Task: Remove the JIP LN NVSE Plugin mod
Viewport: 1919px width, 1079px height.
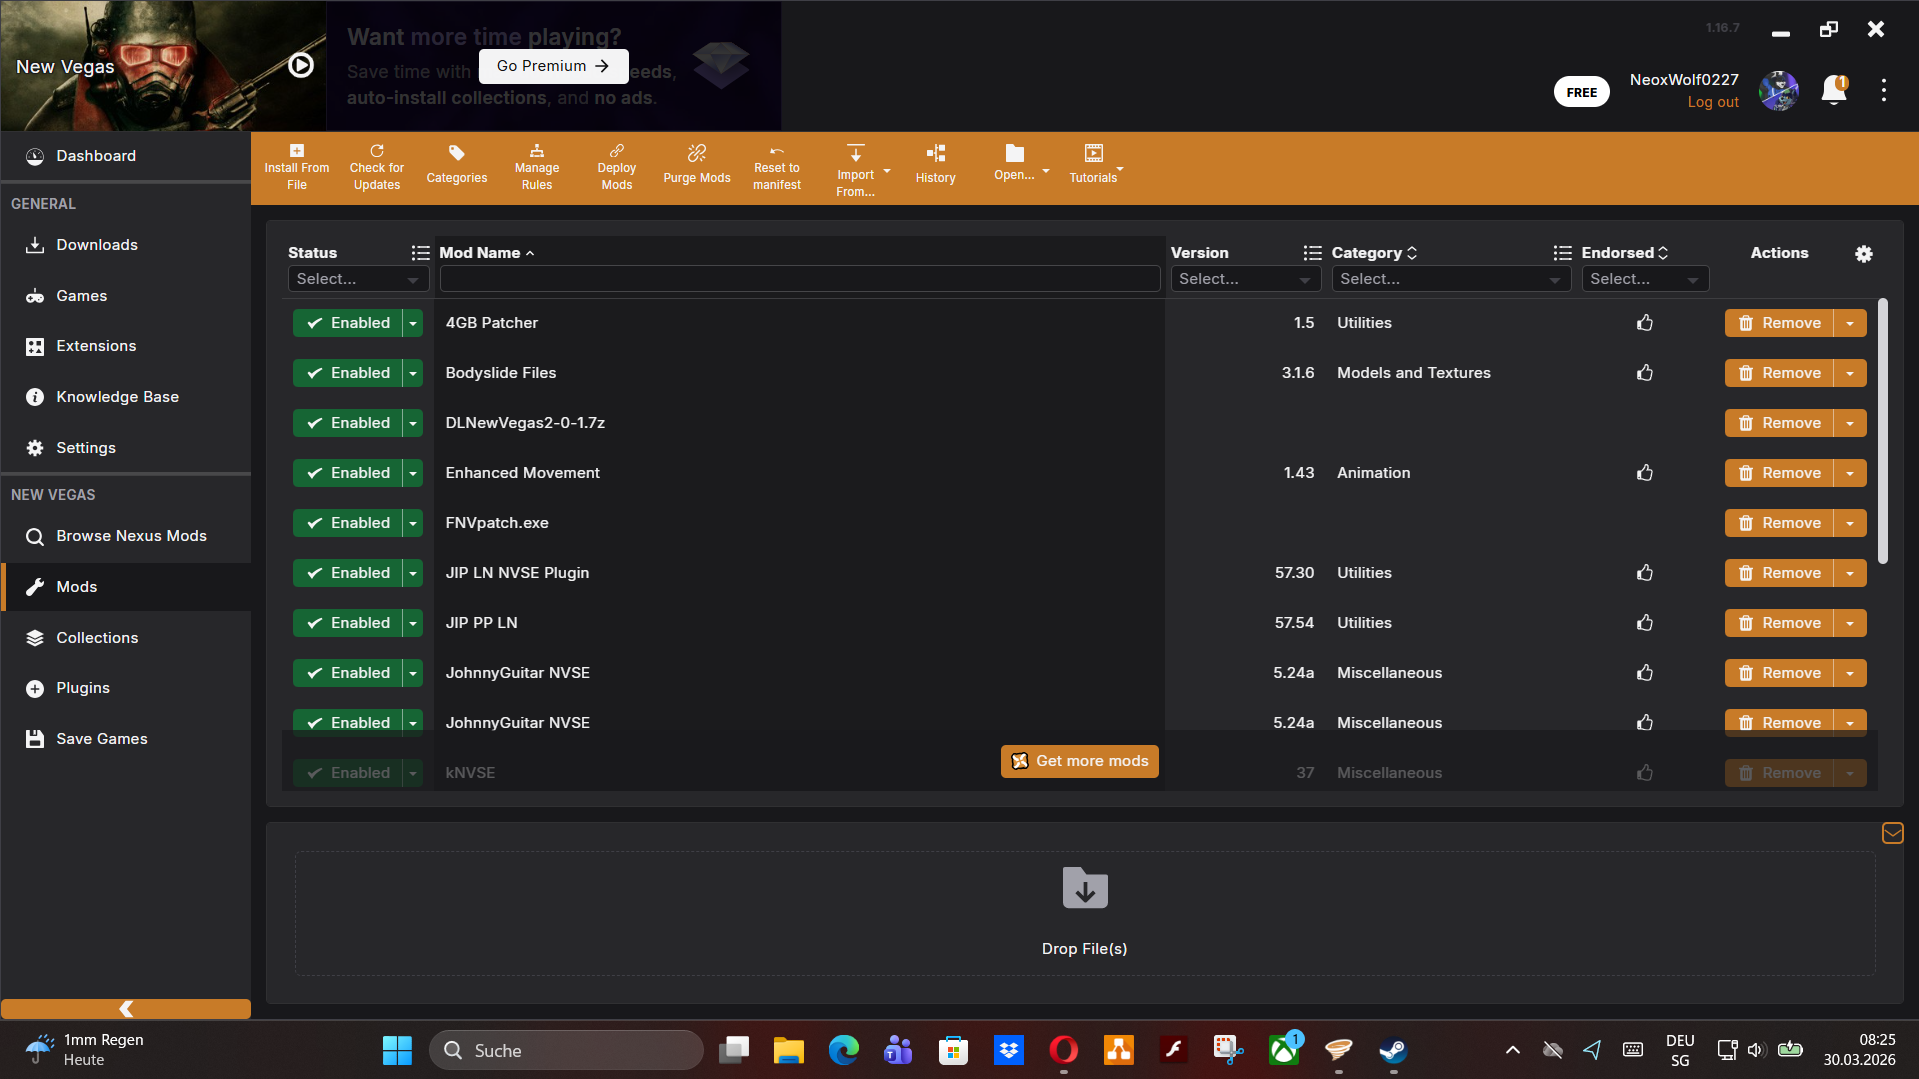Action: click(x=1779, y=573)
